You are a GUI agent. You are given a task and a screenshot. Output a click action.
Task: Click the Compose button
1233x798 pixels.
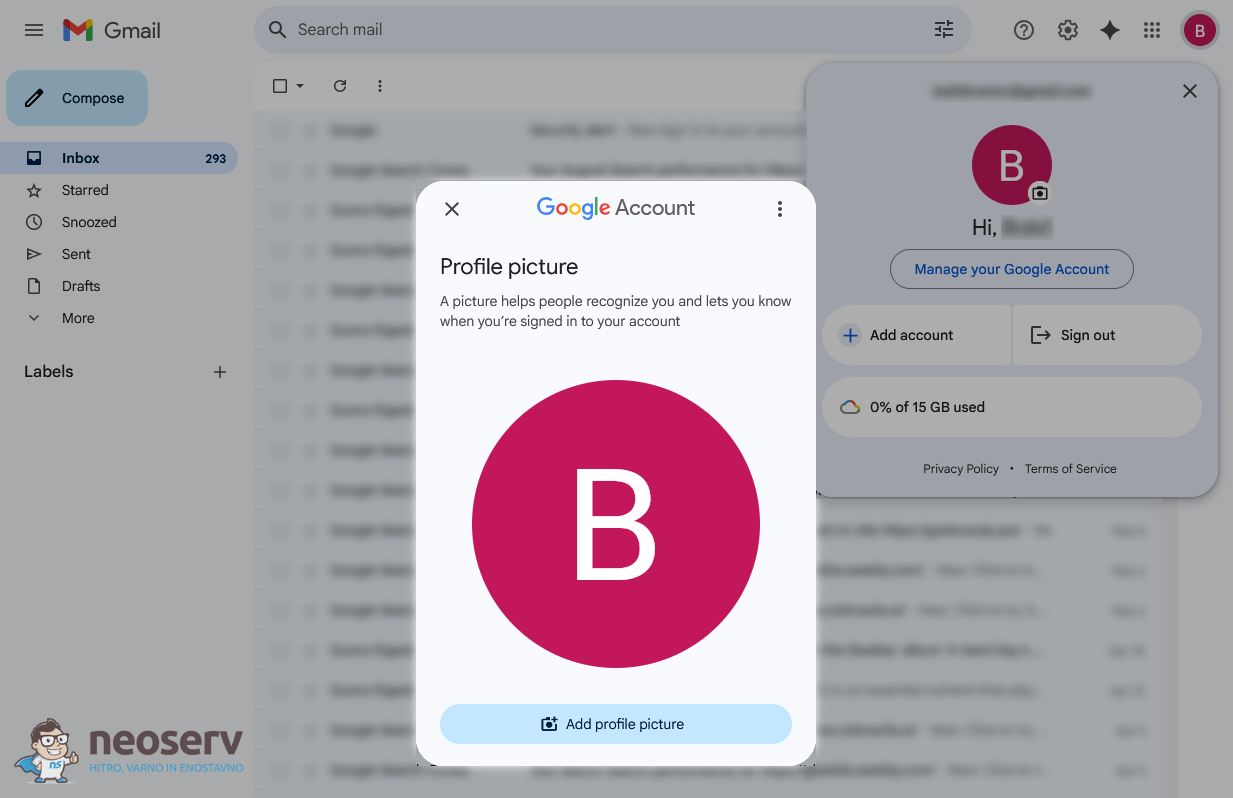click(x=77, y=98)
